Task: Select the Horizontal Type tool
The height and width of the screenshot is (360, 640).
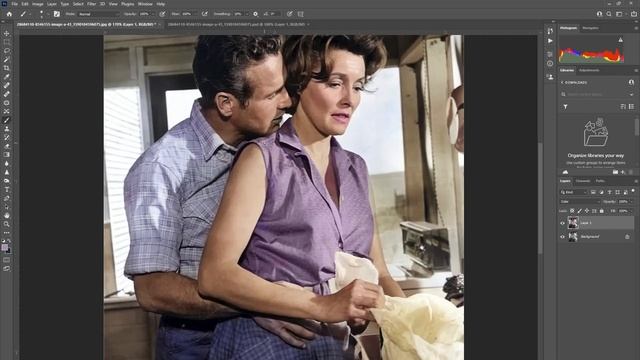Action: [7, 189]
